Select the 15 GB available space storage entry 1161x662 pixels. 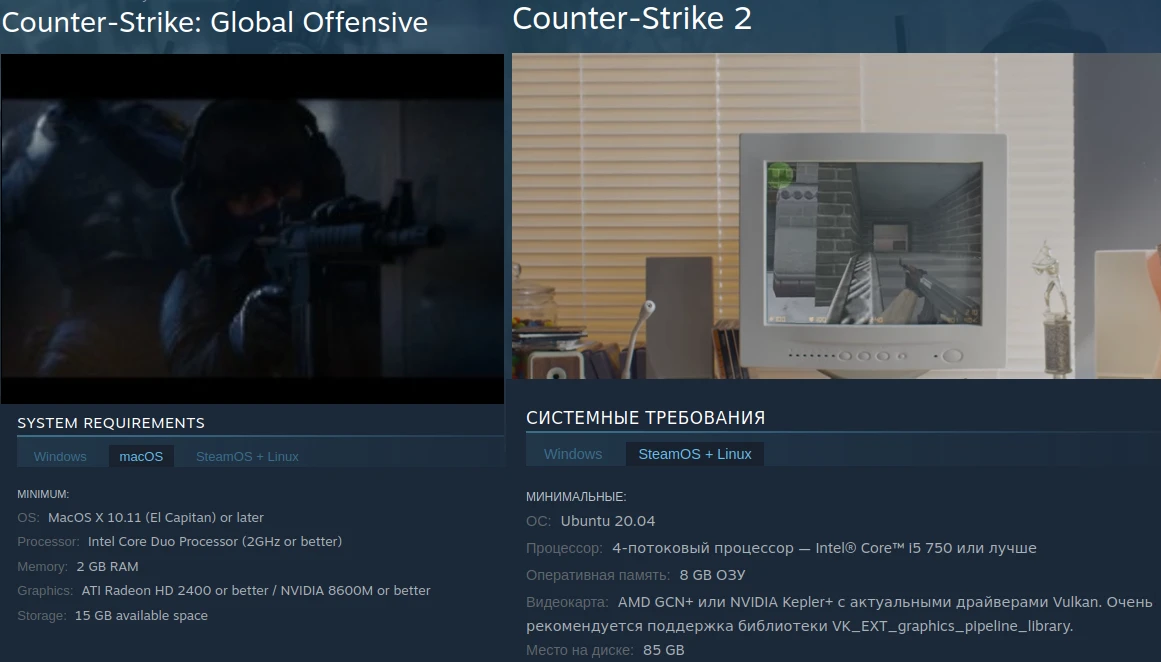click(141, 615)
